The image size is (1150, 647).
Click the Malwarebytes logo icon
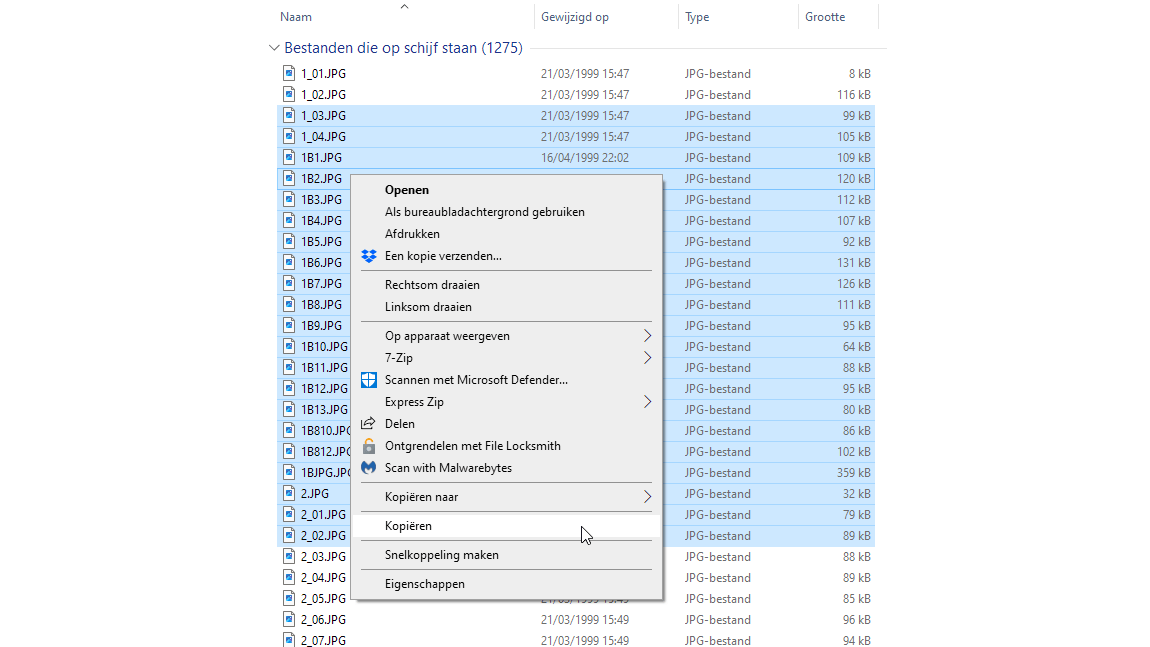369,467
